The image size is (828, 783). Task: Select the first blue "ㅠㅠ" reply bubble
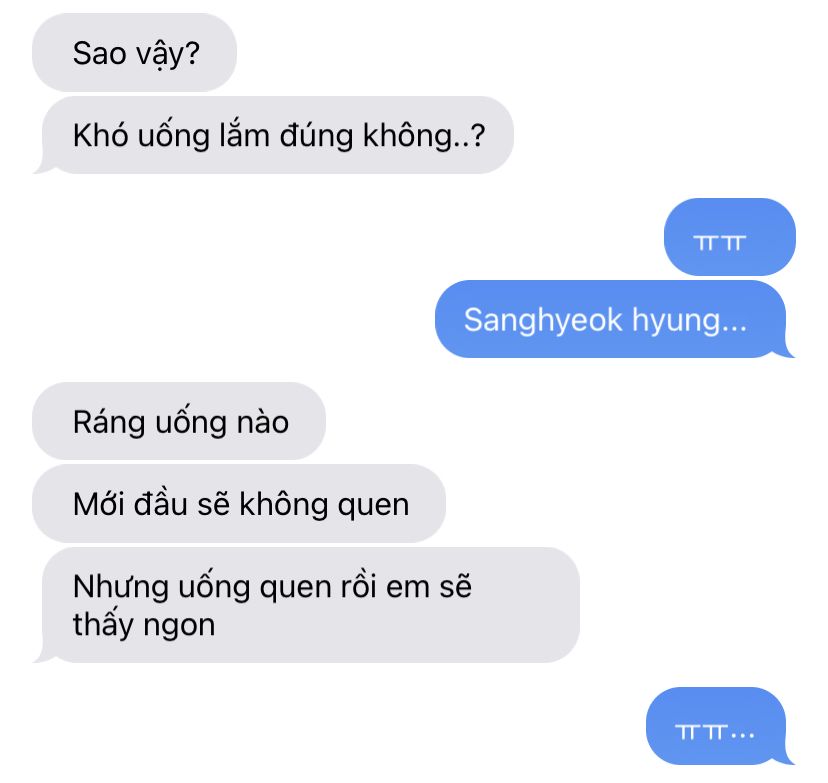point(729,237)
